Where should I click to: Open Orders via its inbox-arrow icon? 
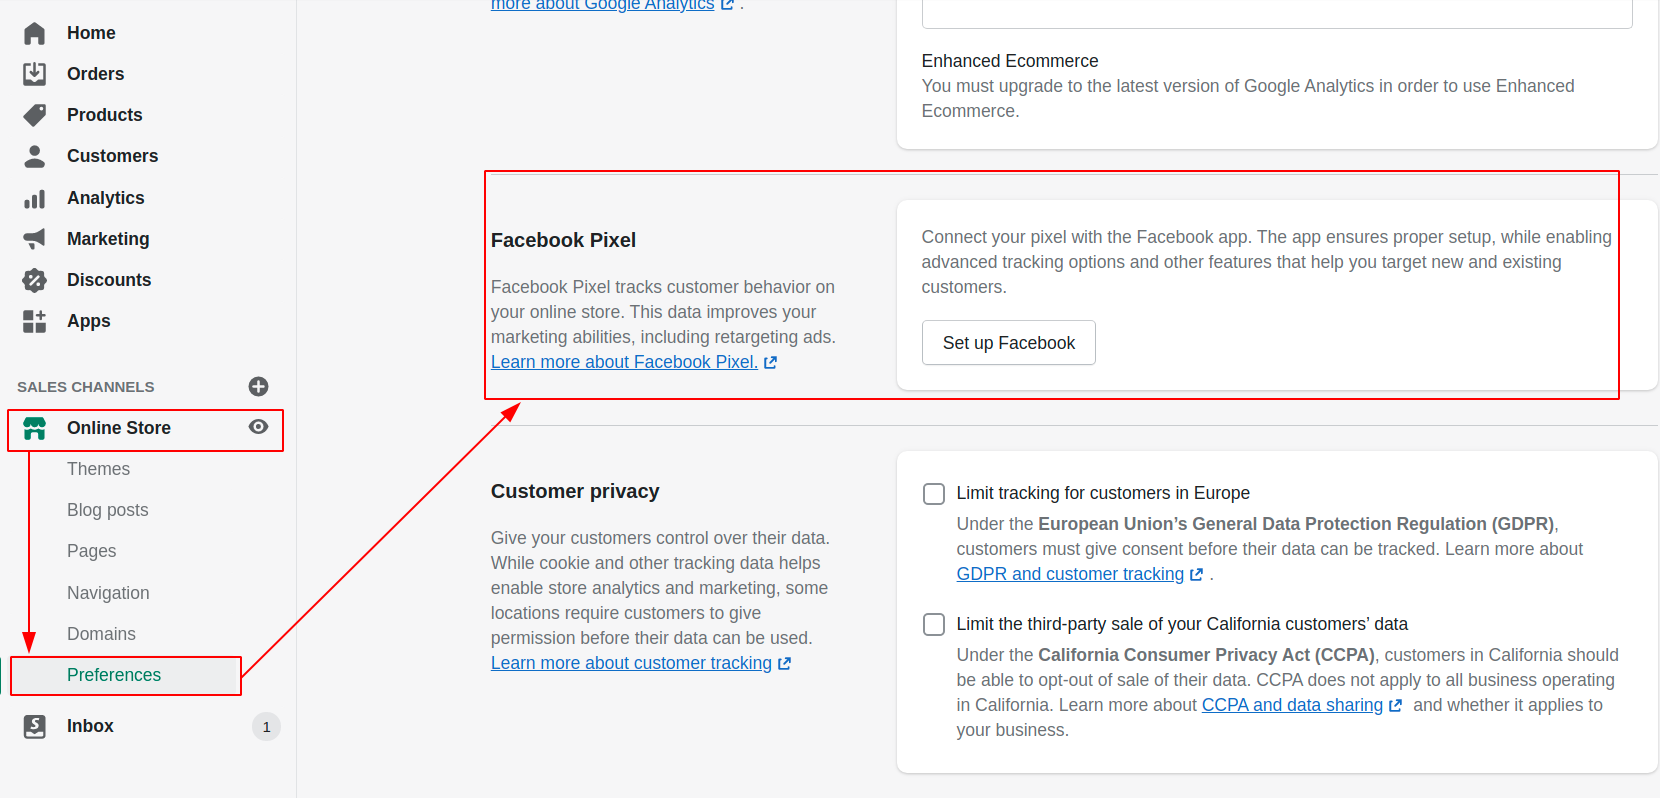pyautogui.click(x=34, y=74)
